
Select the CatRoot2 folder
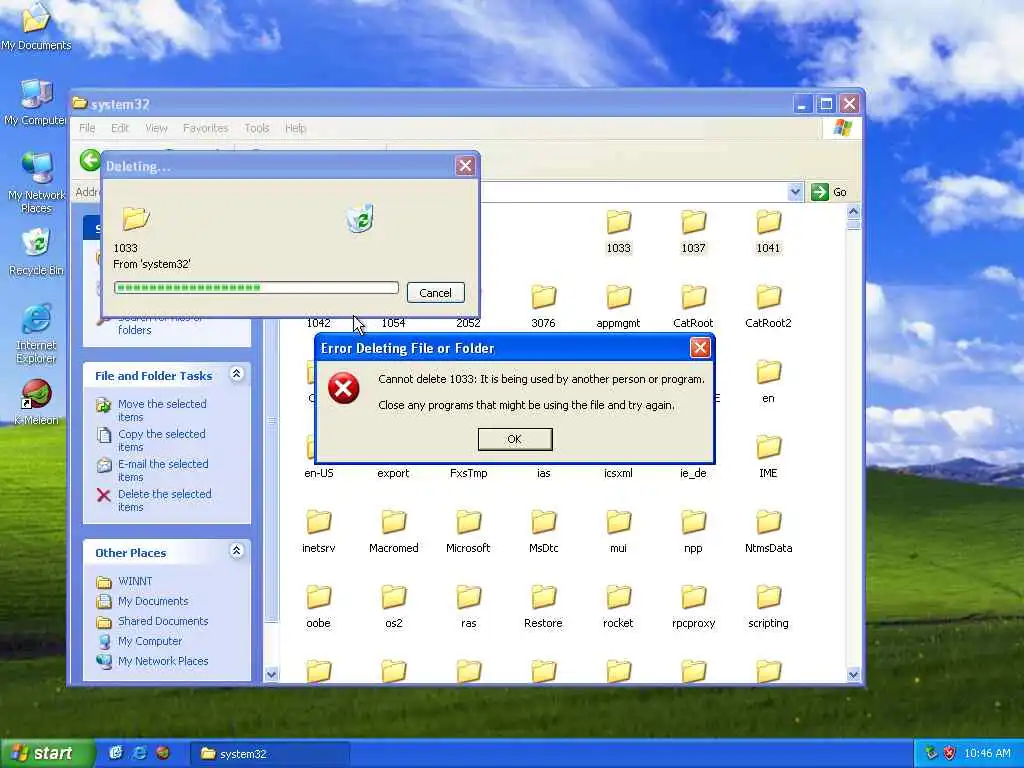point(768,306)
